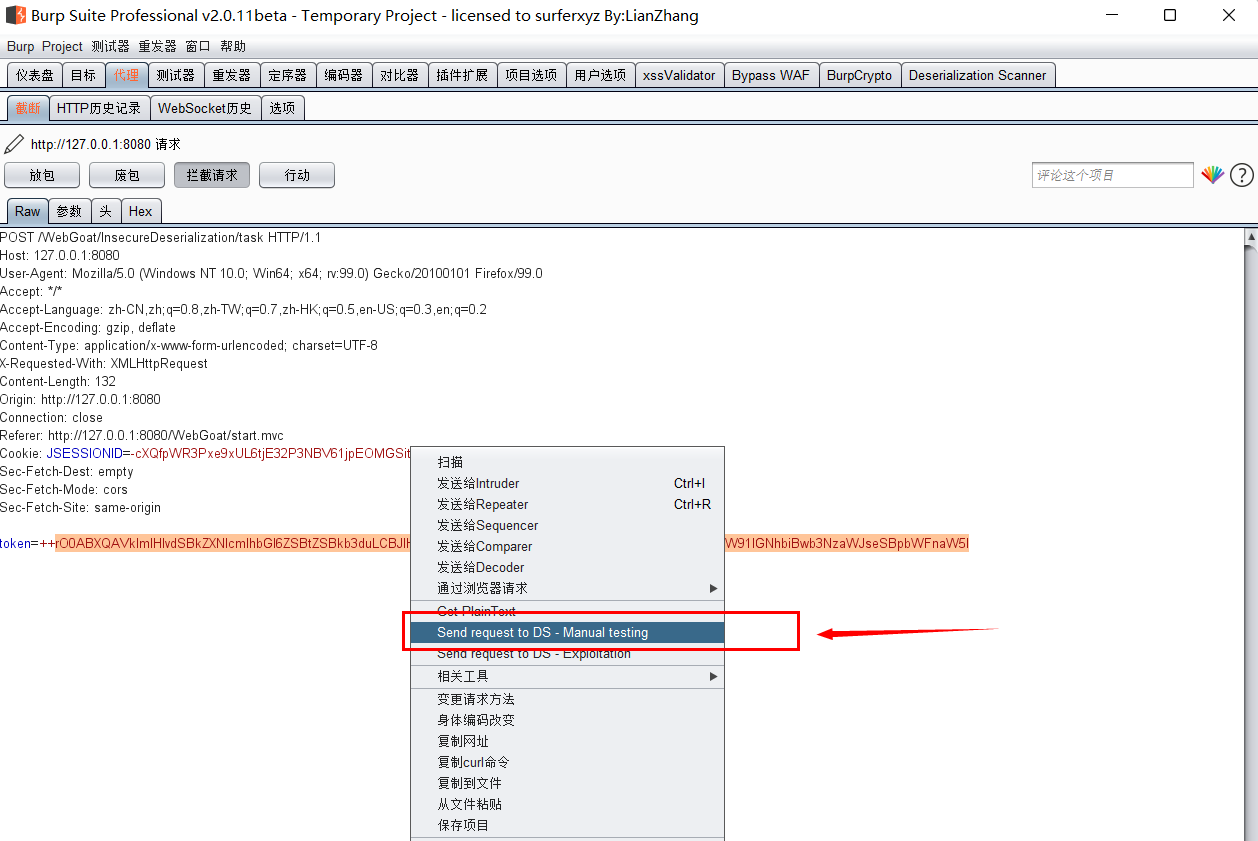Toggle the 拦截请求 intercept button
Image resolution: width=1258 pixels, height=841 pixels.
tap(212, 175)
